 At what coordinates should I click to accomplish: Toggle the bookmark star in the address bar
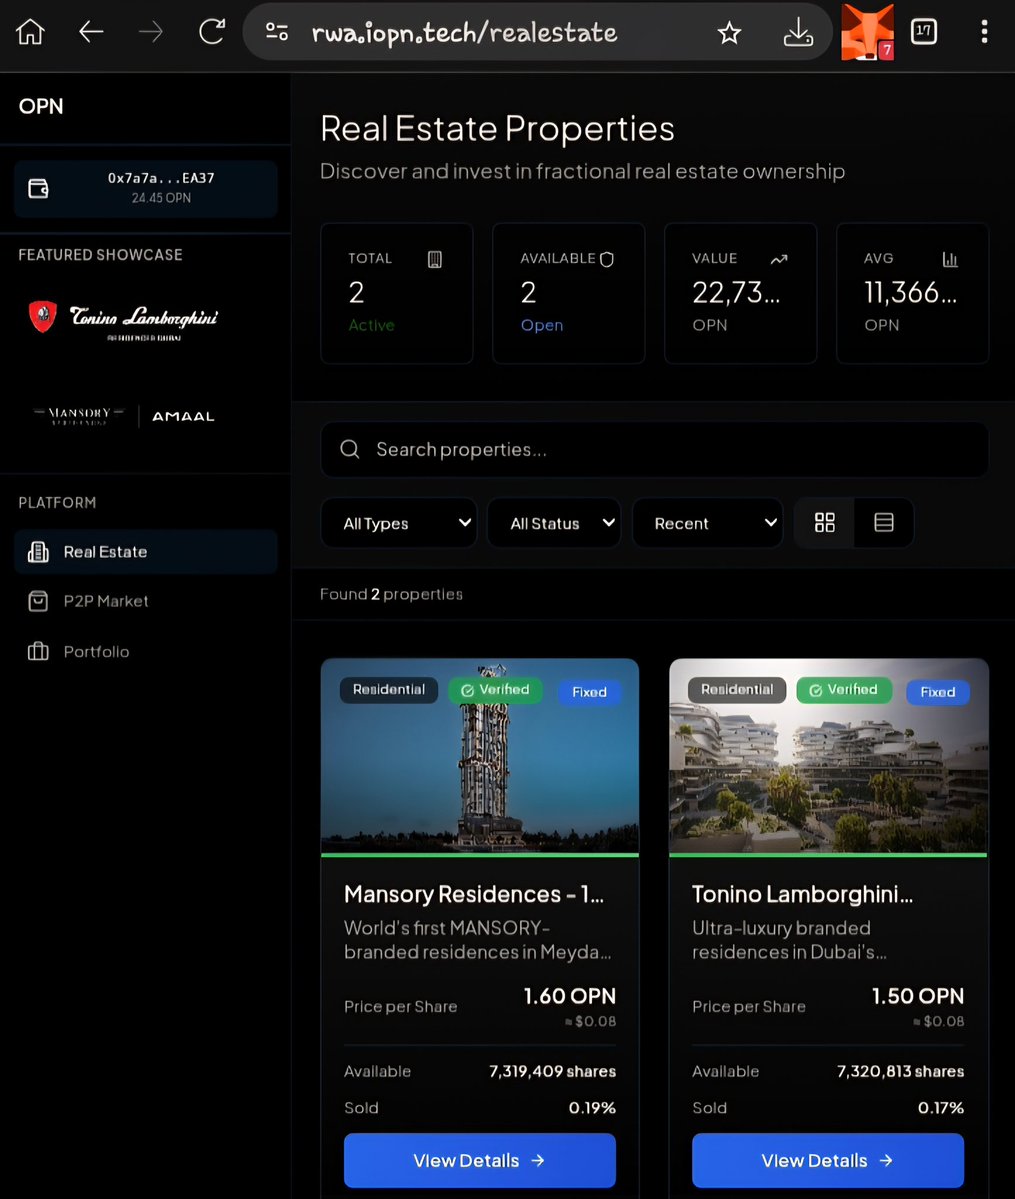[729, 32]
